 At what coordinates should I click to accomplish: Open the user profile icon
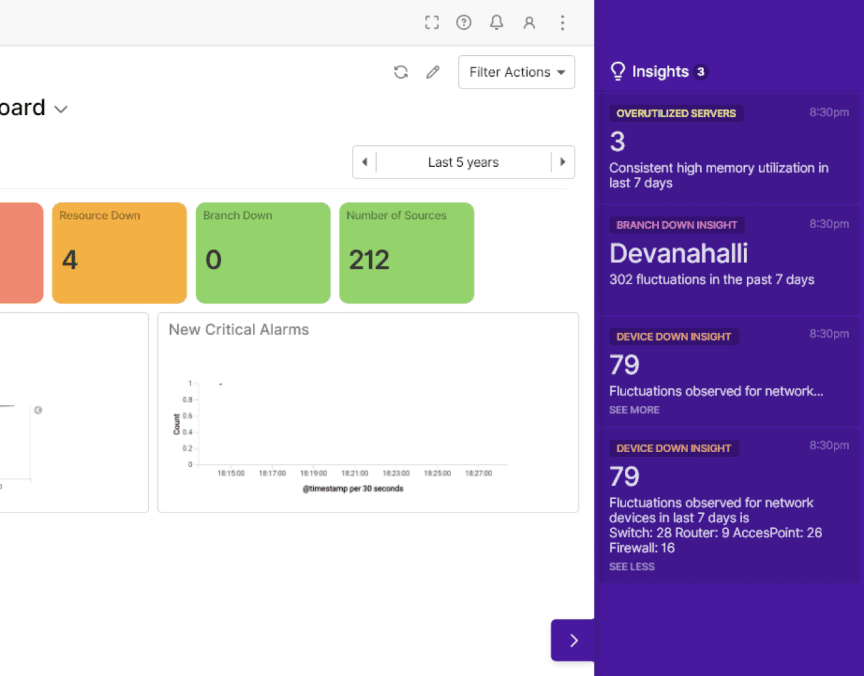(x=529, y=23)
